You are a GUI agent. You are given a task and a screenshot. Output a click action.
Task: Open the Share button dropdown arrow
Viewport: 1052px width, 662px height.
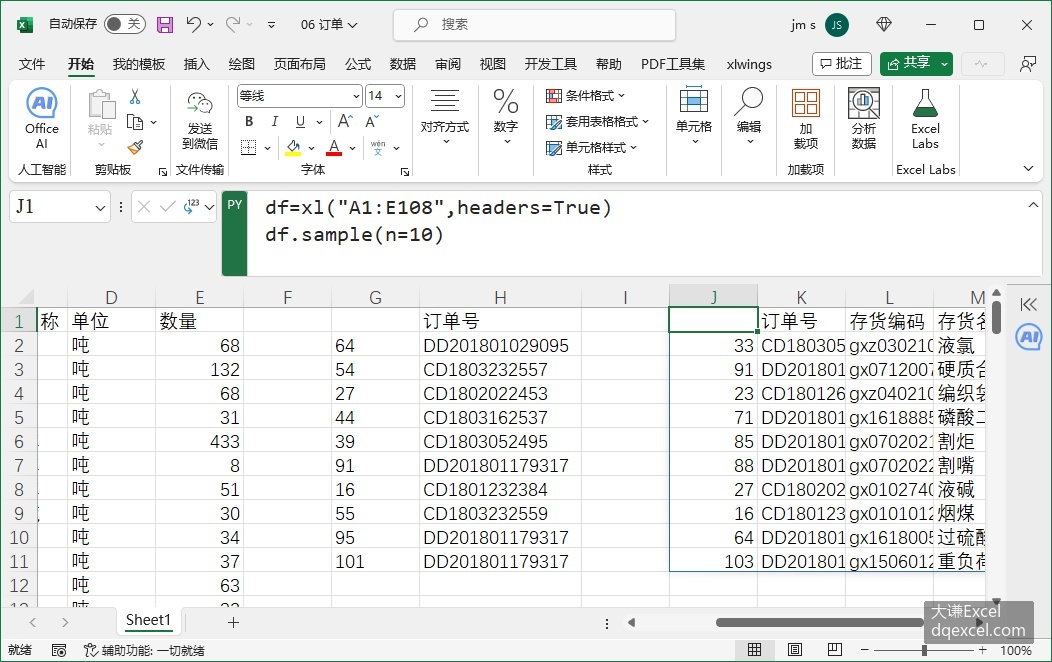coord(944,64)
